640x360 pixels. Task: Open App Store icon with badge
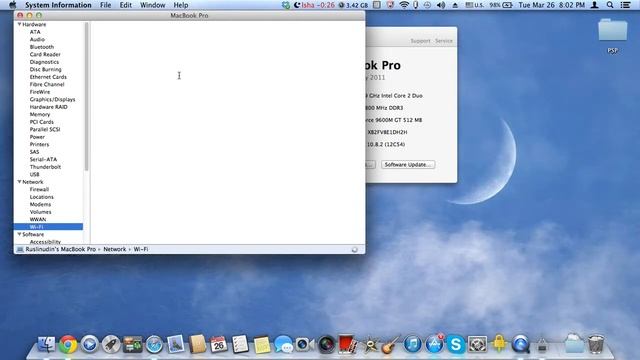click(x=434, y=344)
